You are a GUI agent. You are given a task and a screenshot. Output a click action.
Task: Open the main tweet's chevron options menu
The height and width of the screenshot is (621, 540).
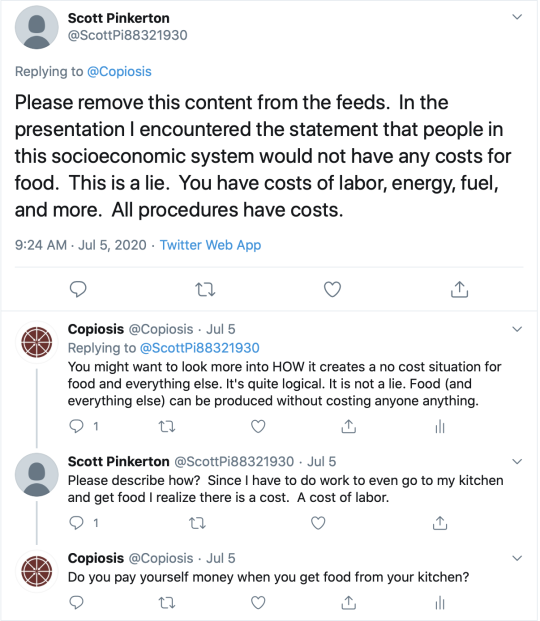(x=517, y=17)
